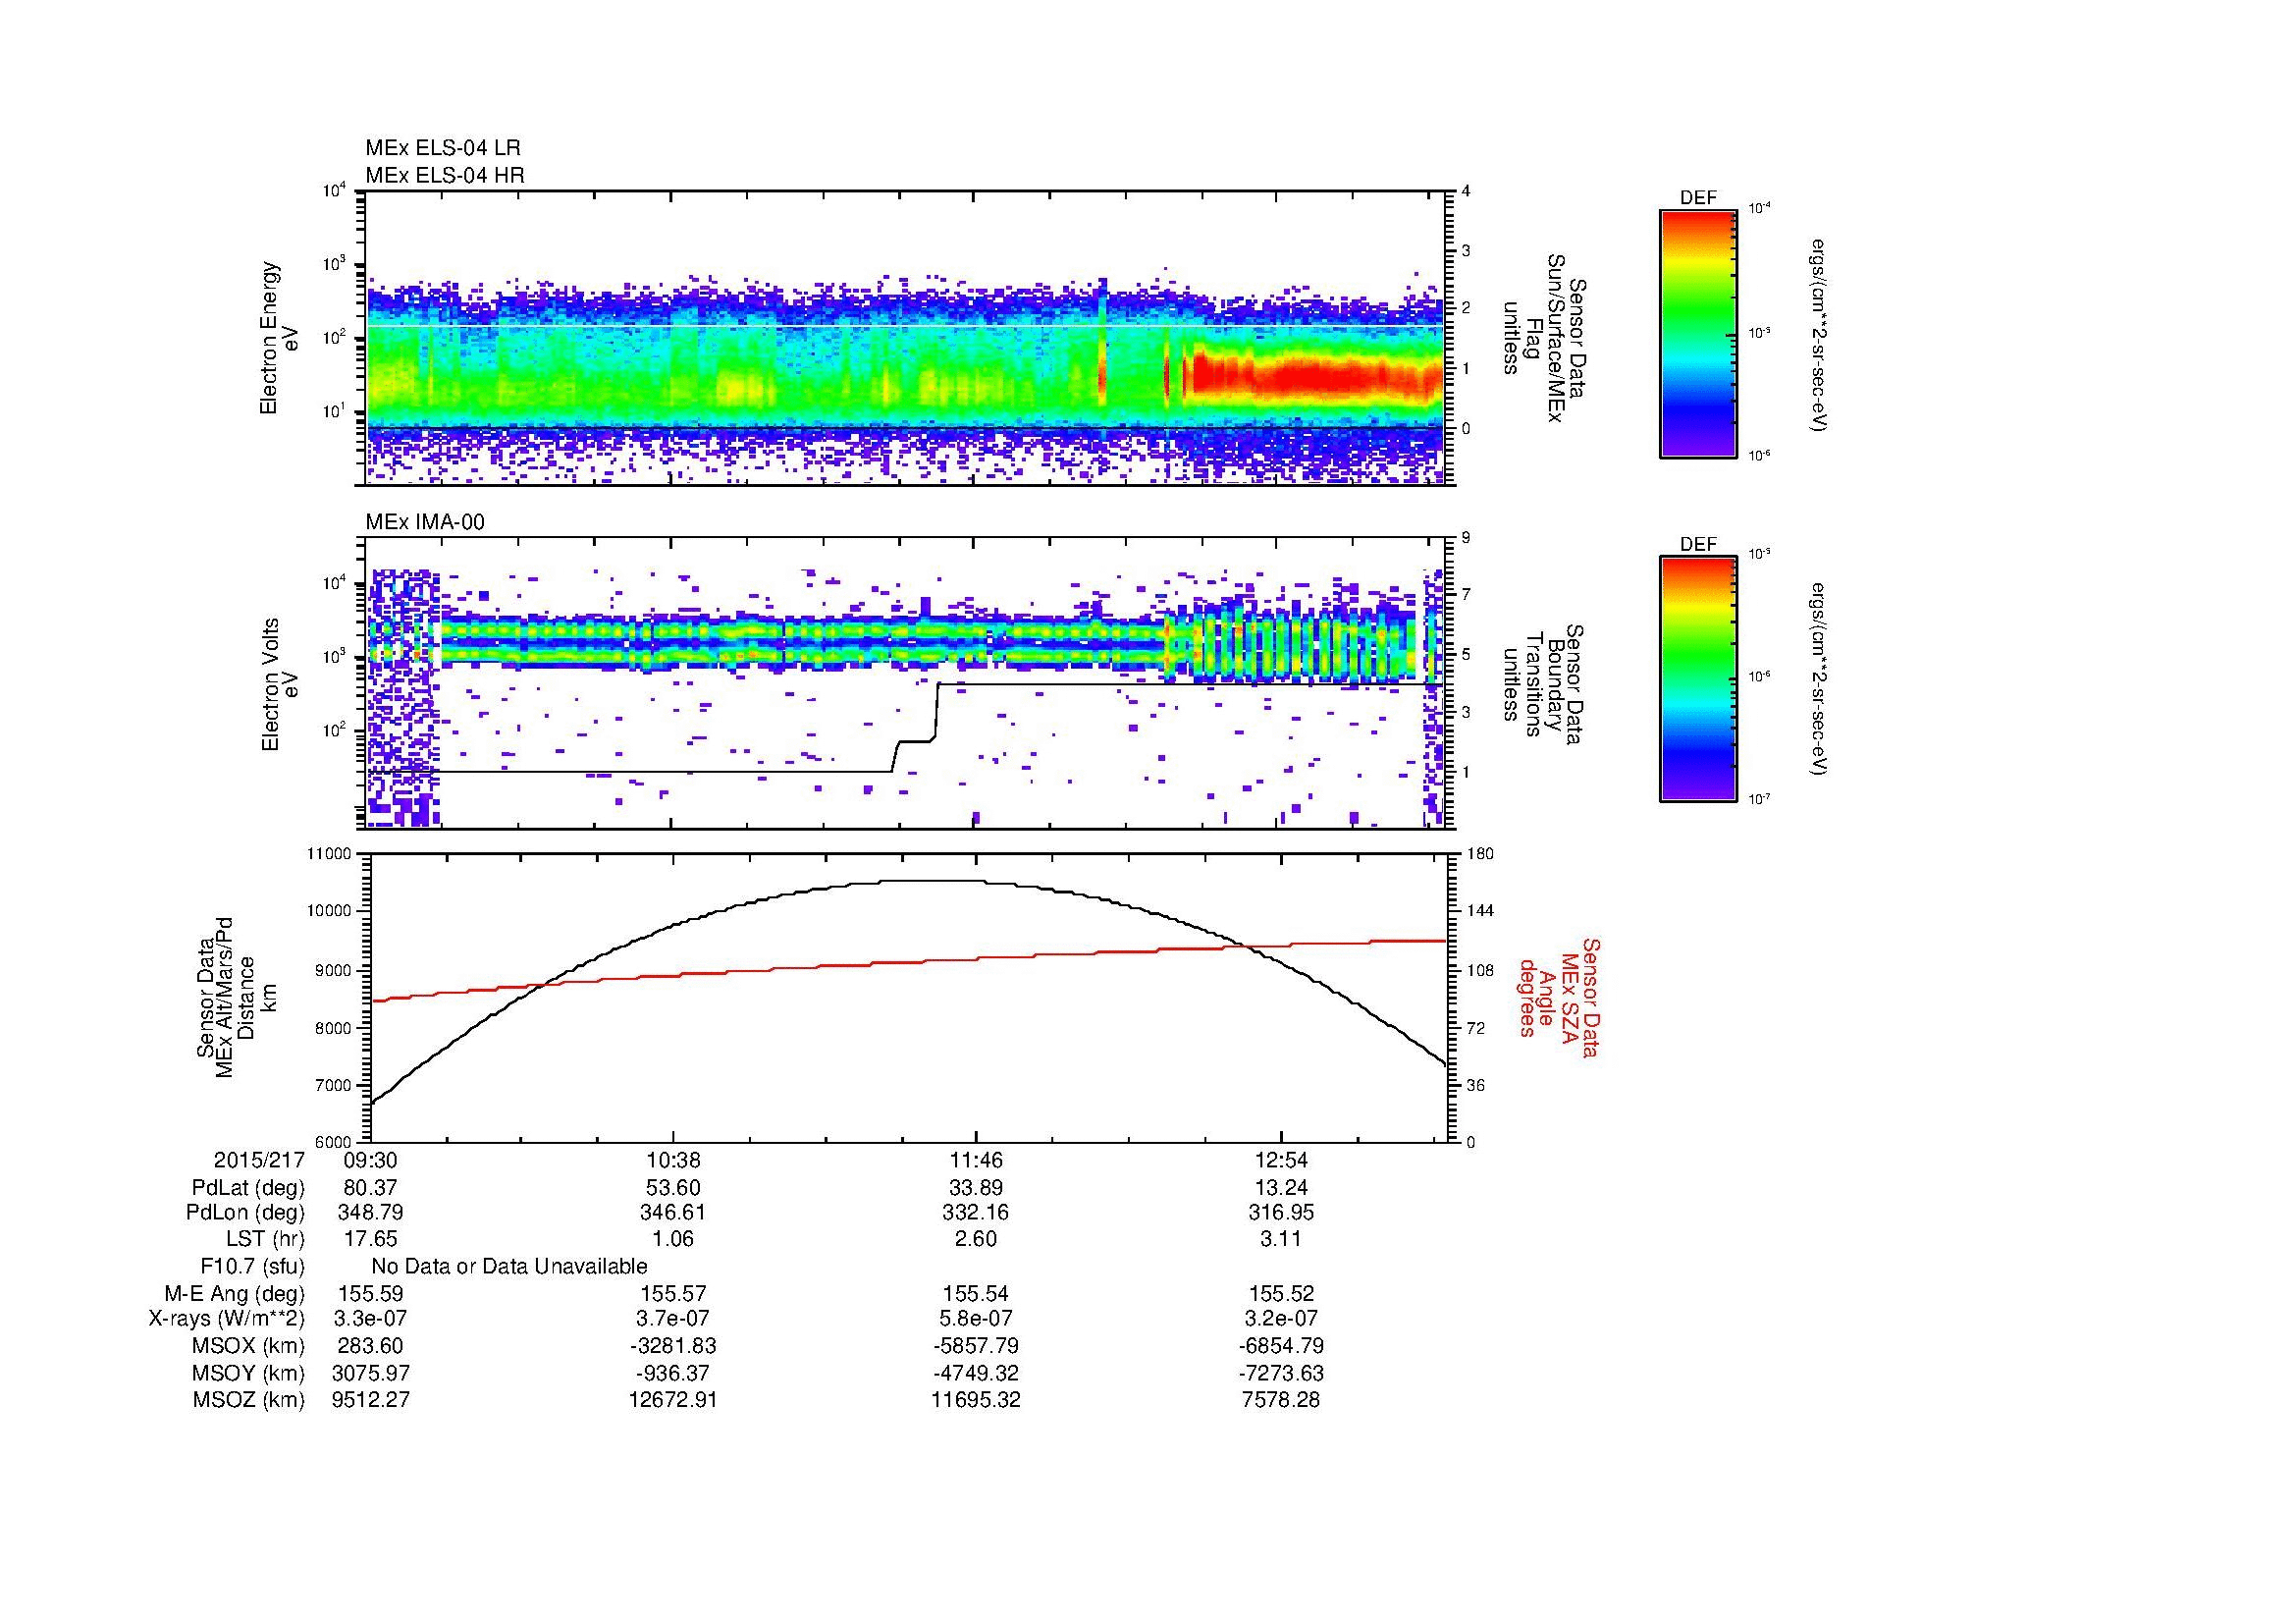Viewport: 2296px width, 1623px height.
Task: Click the 'MSOY (km)' row label
Action: click(249, 1373)
